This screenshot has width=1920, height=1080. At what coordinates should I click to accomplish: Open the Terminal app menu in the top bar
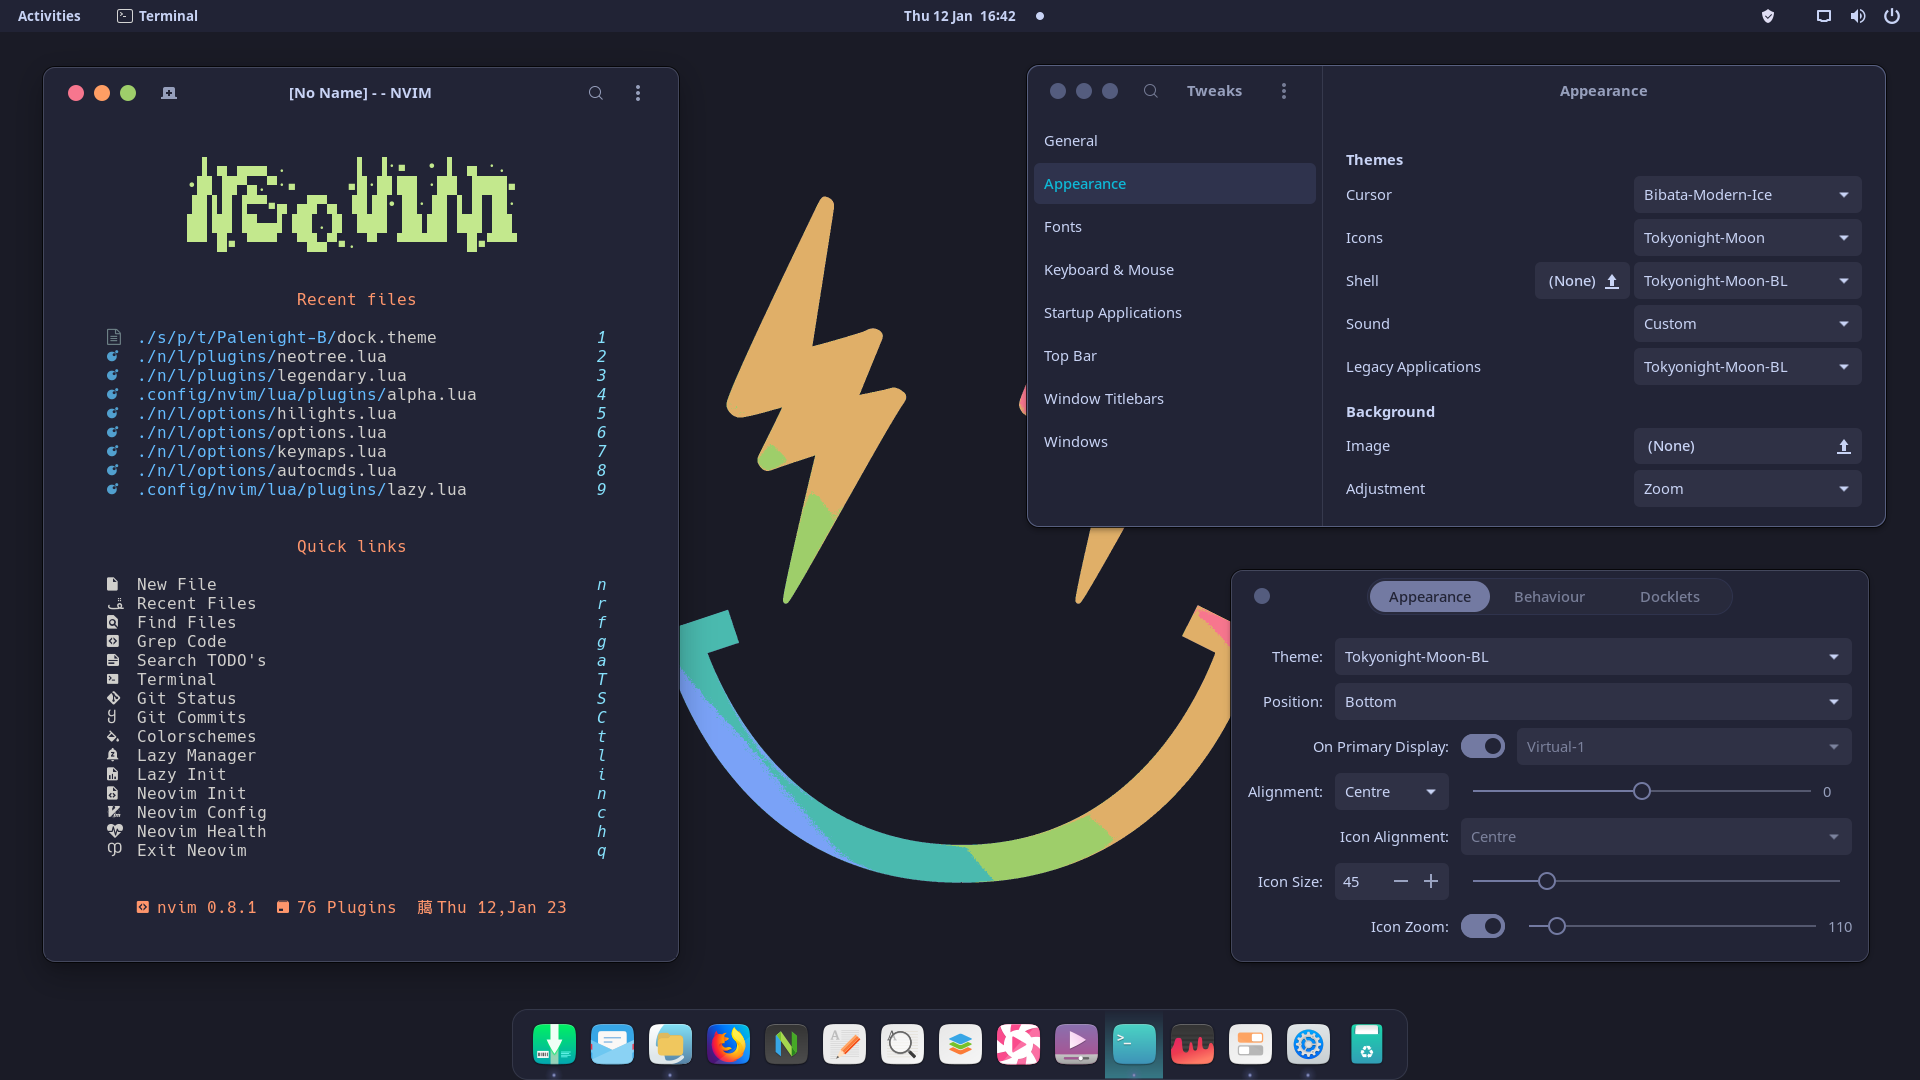pyautogui.click(x=157, y=16)
